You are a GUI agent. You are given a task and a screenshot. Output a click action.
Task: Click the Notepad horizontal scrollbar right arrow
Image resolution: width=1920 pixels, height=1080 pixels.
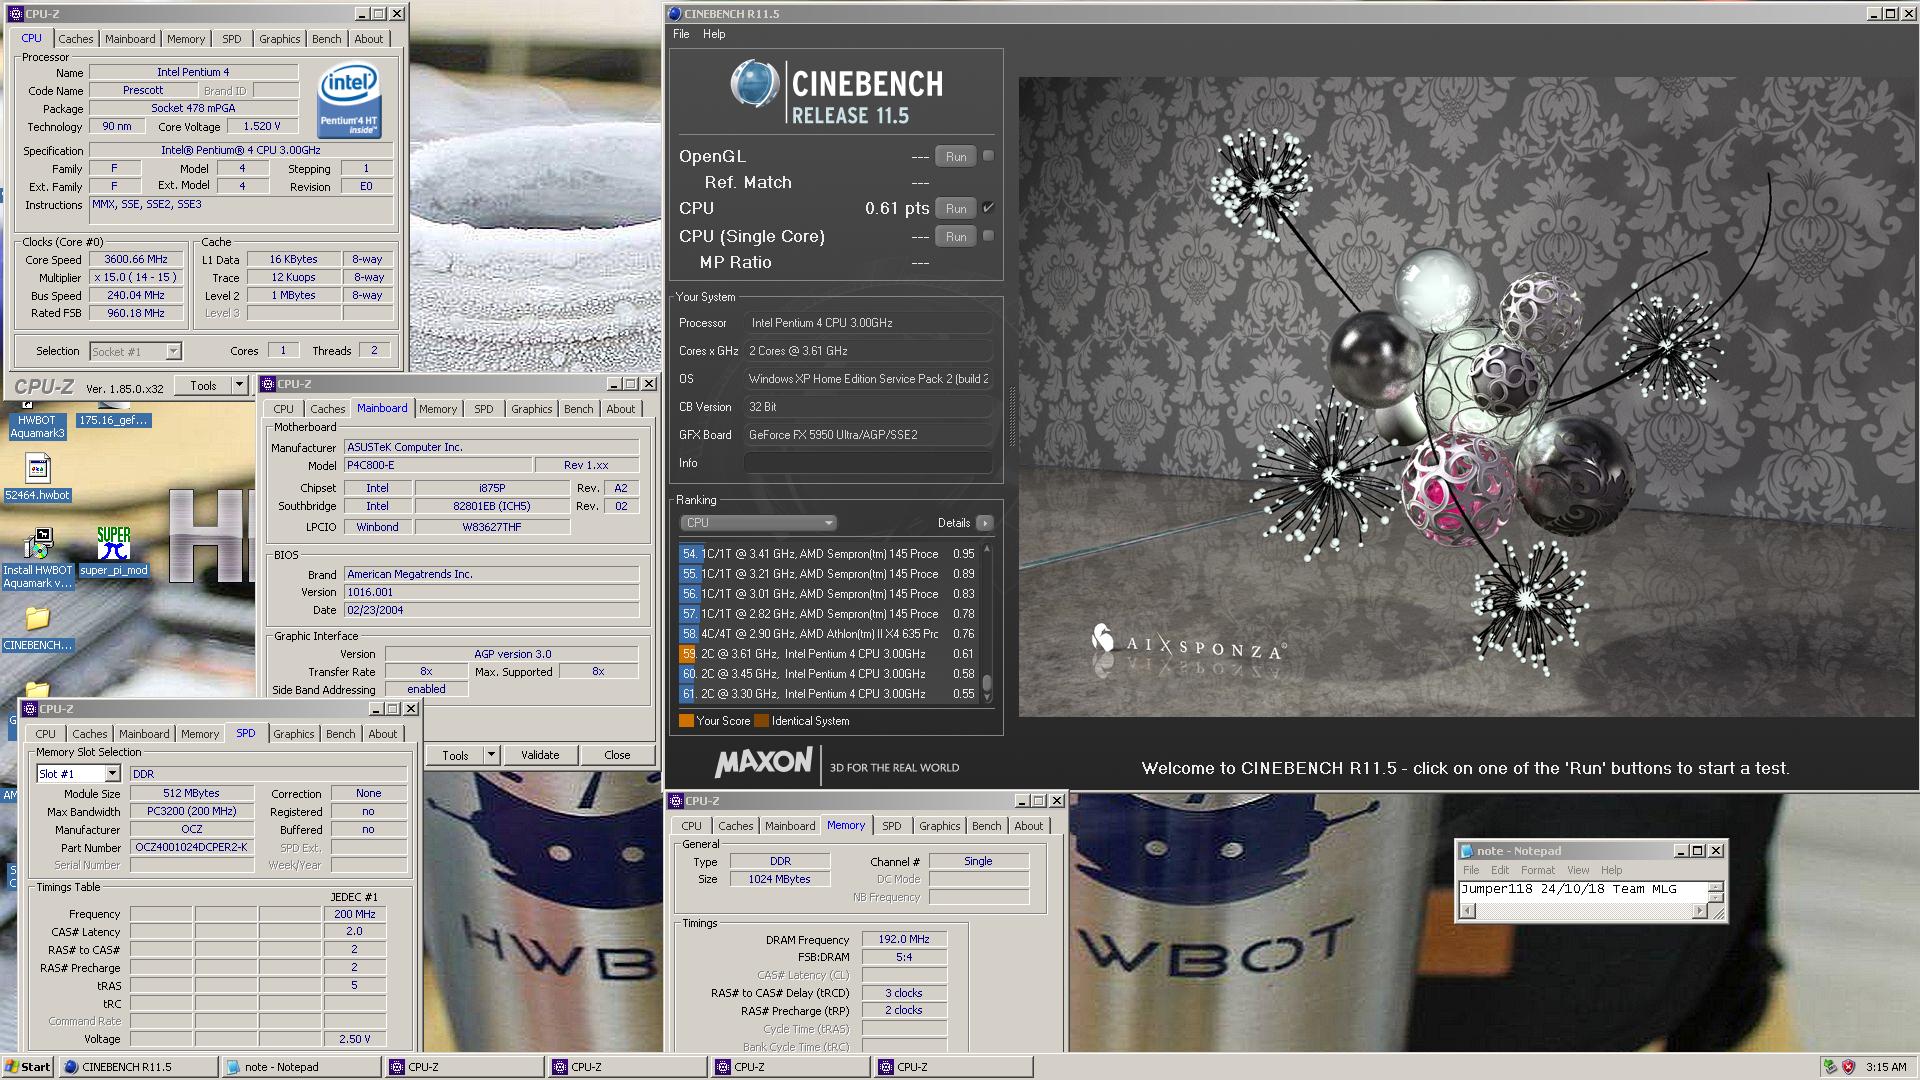coord(1699,911)
